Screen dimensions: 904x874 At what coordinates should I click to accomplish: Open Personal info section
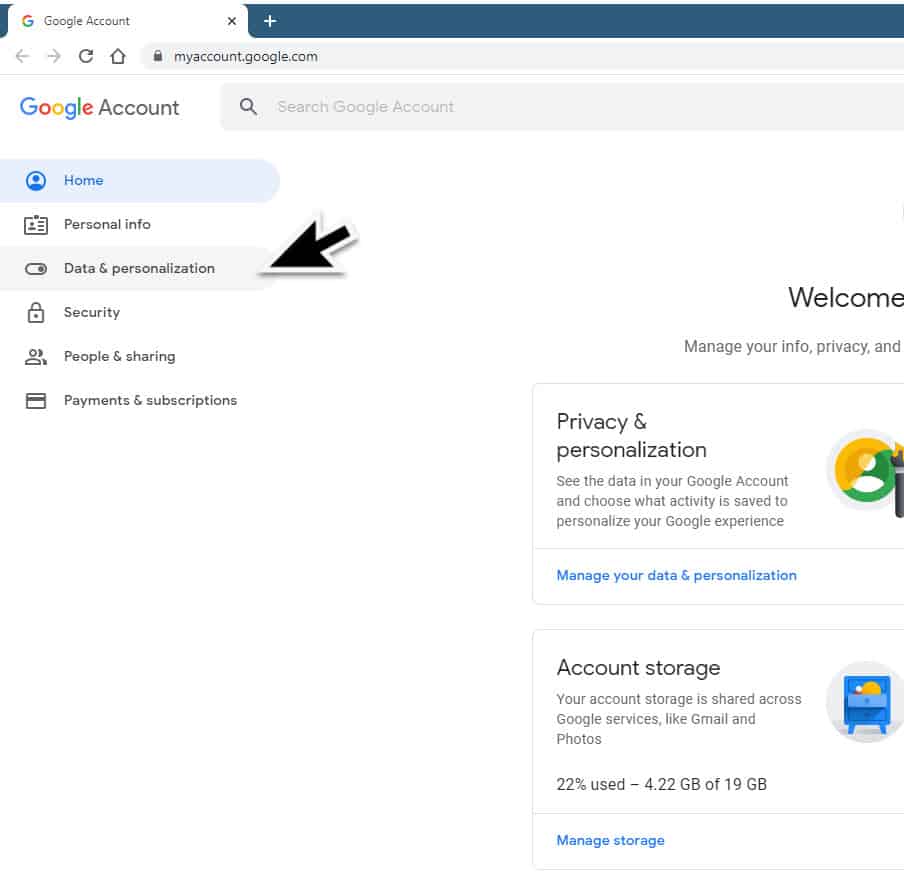click(x=140, y=224)
